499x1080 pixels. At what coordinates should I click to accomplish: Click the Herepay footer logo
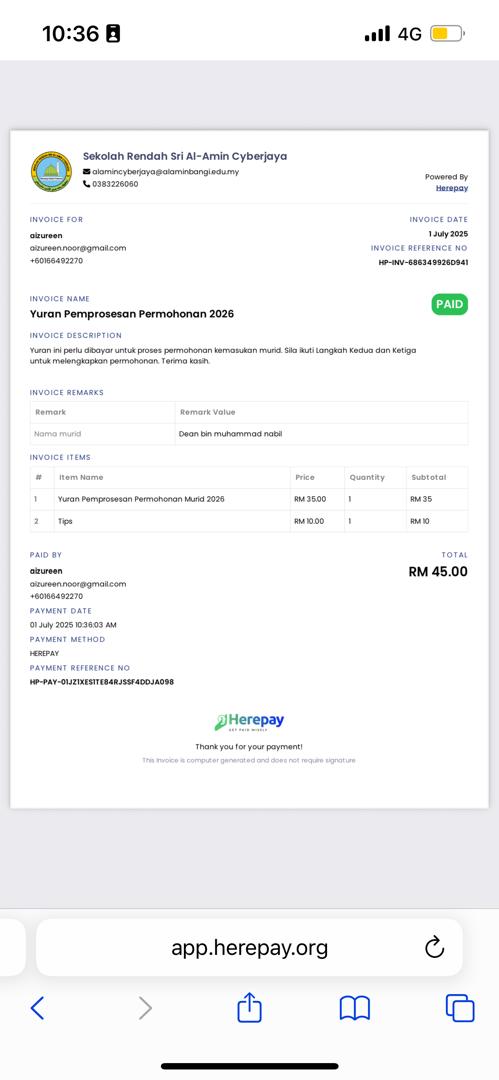coord(250,722)
